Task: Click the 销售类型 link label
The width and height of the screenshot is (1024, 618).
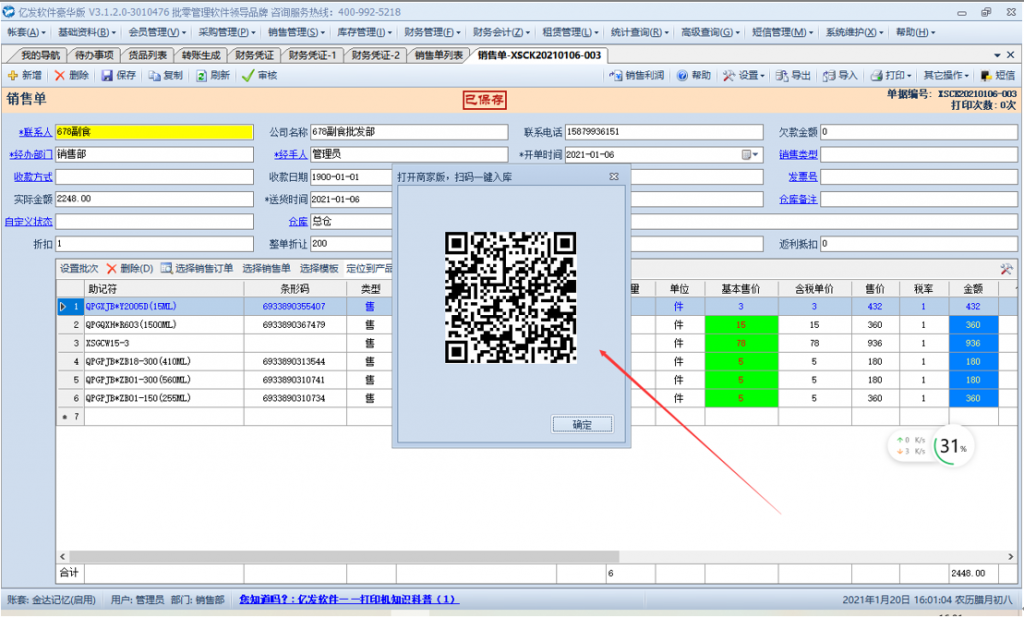Action: 798,155
